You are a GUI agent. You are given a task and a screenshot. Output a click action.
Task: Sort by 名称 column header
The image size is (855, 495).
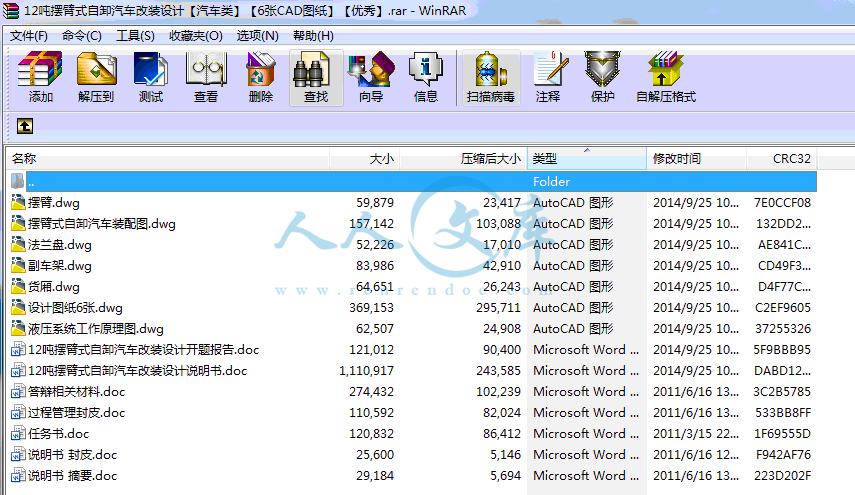coord(168,159)
